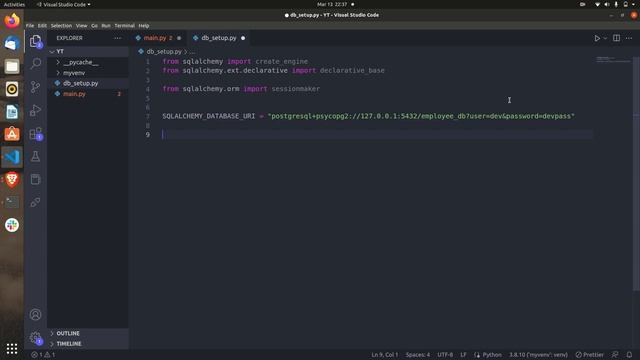Image resolution: width=640 pixels, height=360 pixels.
Task: Launch Firefox from the dock
Action: click(12, 20)
